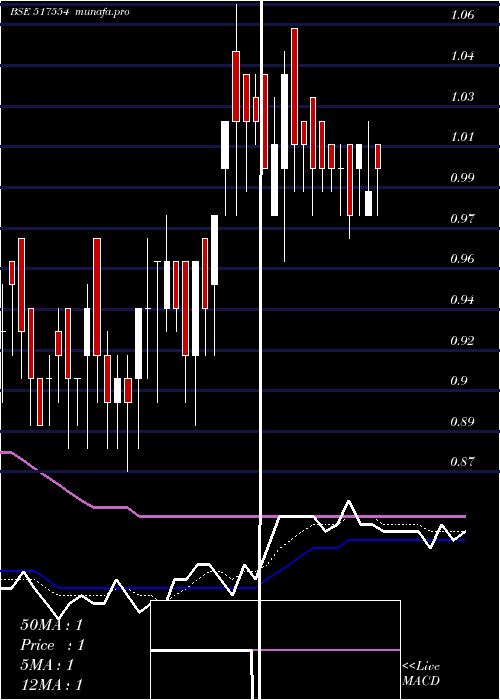Viewport: 500px width, 700px height.
Task: Click the 'BSE 517554' ticker label
Action: pos(40,12)
